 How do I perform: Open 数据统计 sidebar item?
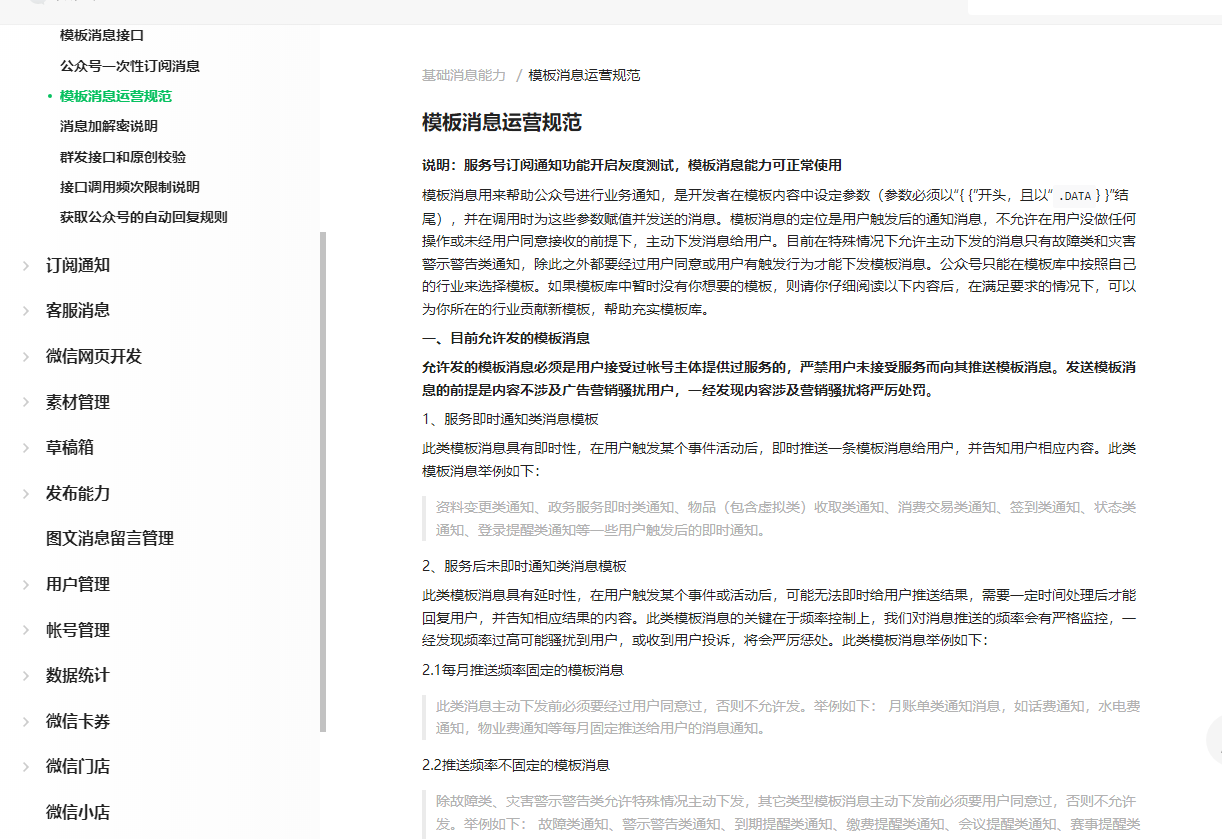pyautogui.click(x=78, y=675)
